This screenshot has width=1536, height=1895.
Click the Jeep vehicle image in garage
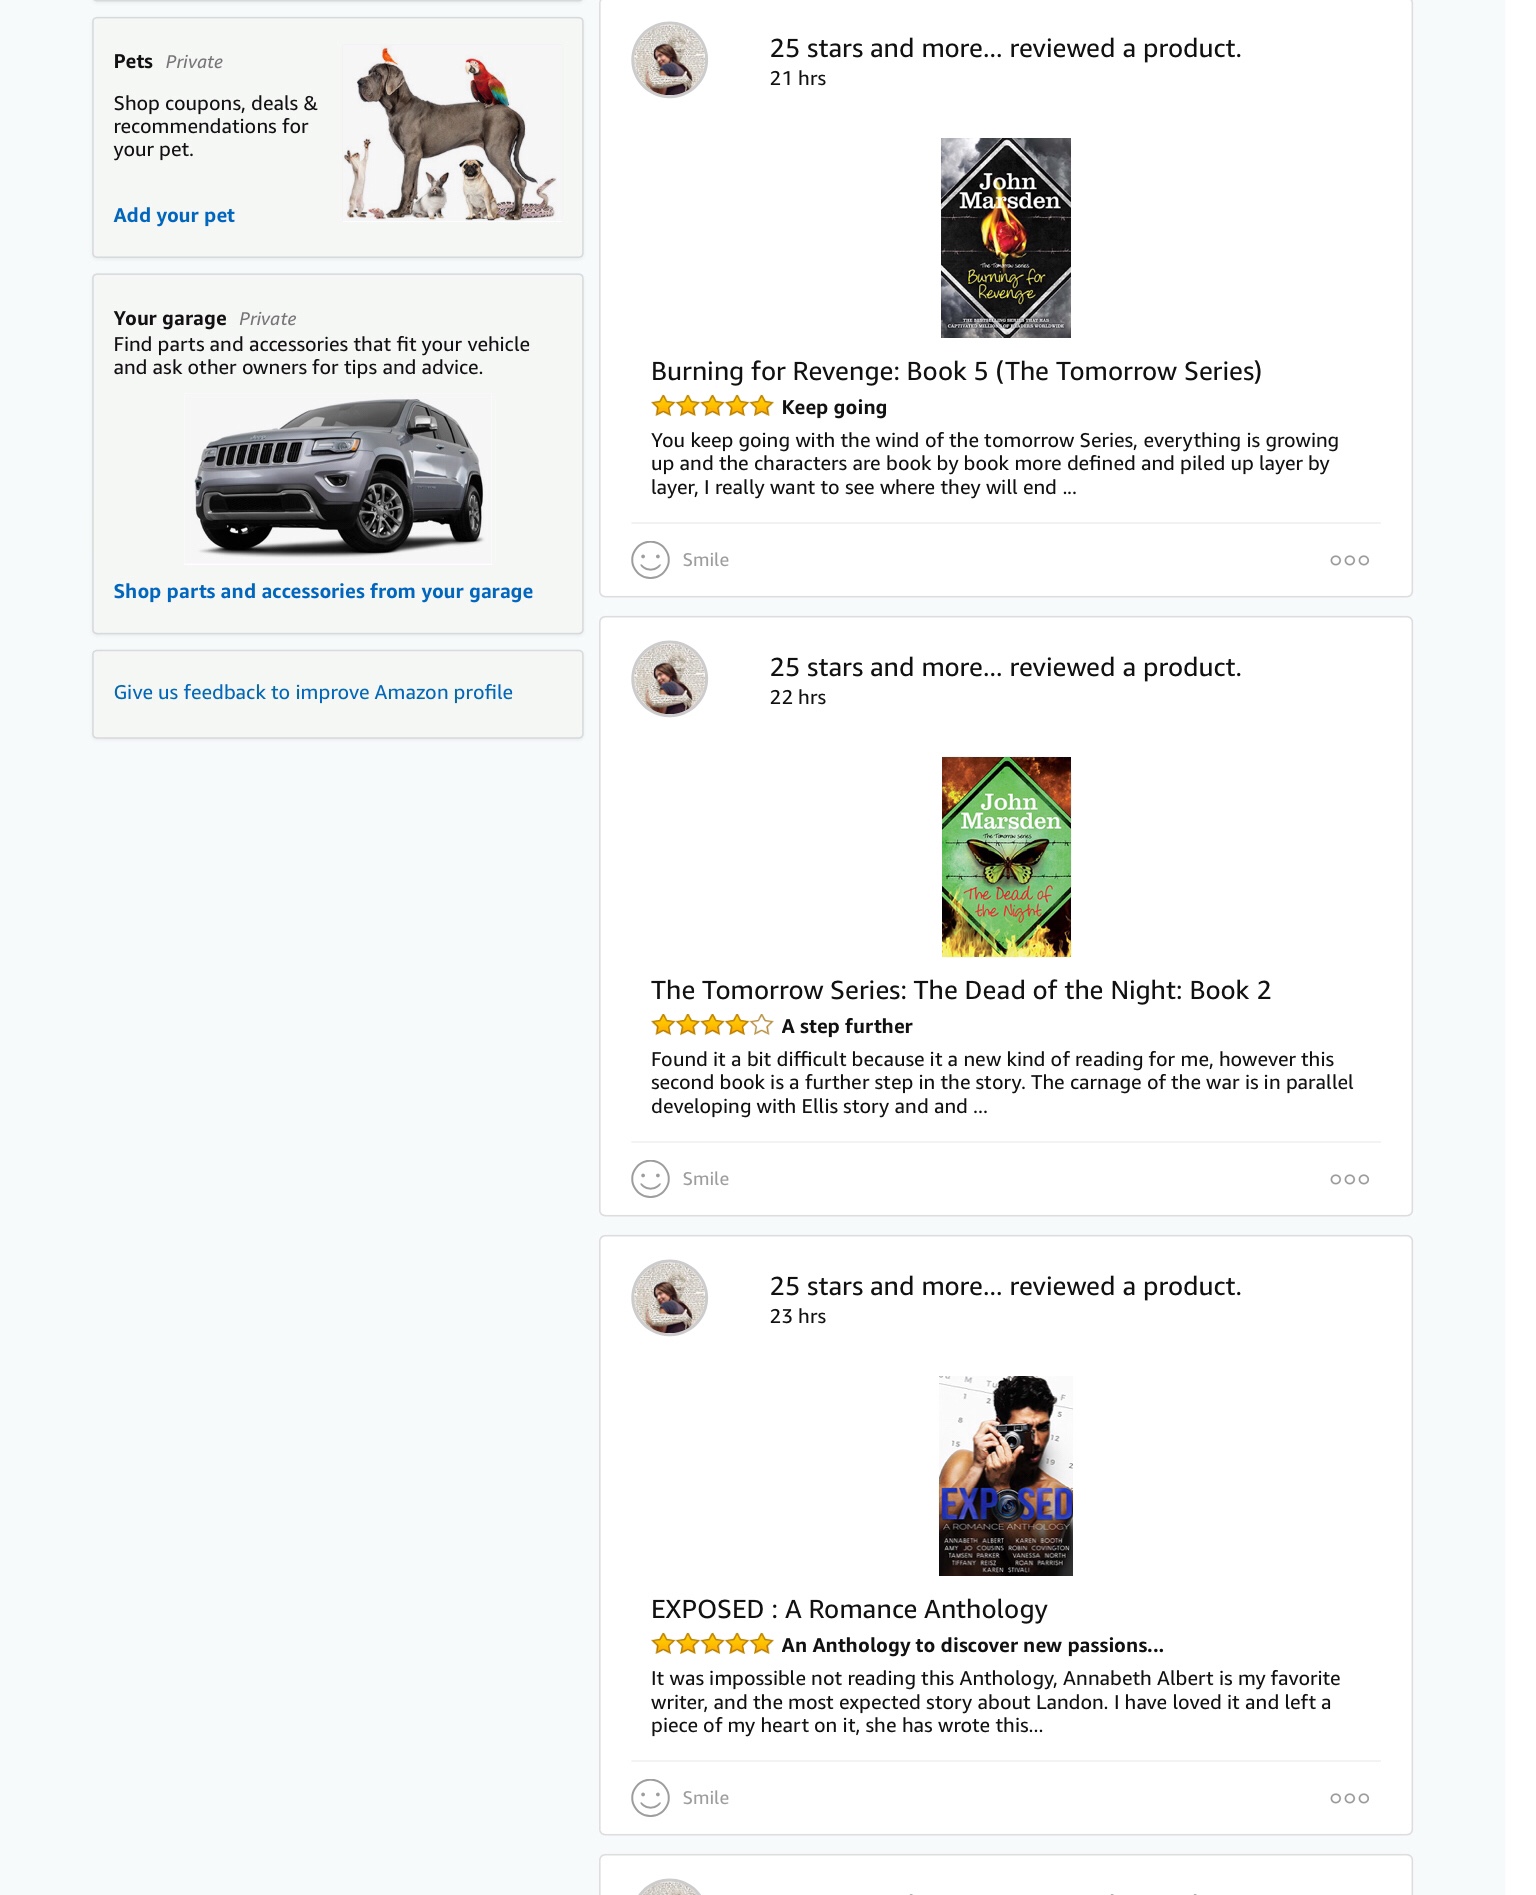pos(339,476)
